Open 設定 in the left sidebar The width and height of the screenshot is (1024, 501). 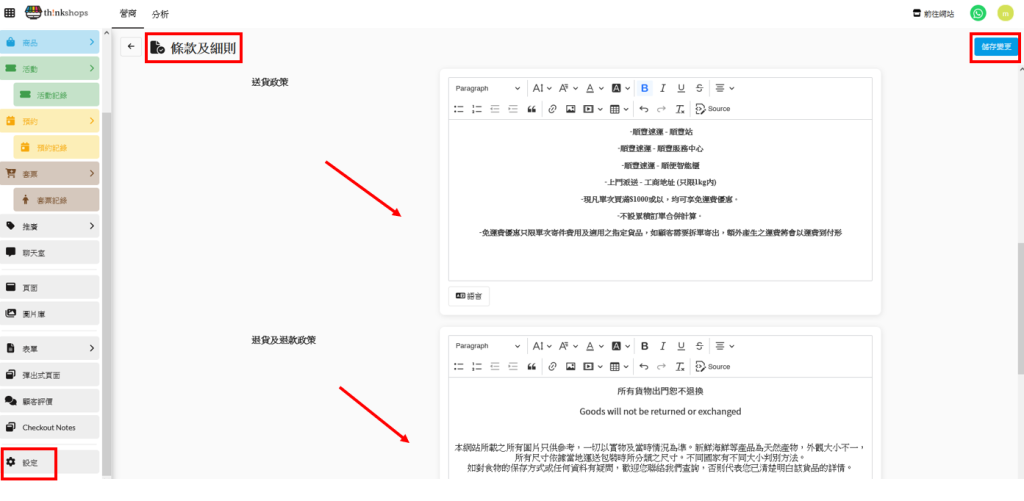click(29, 463)
